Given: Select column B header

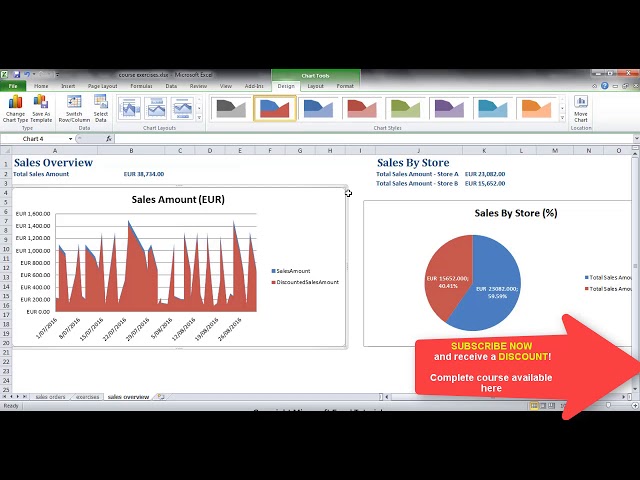Looking at the screenshot, I should click(131, 151).
